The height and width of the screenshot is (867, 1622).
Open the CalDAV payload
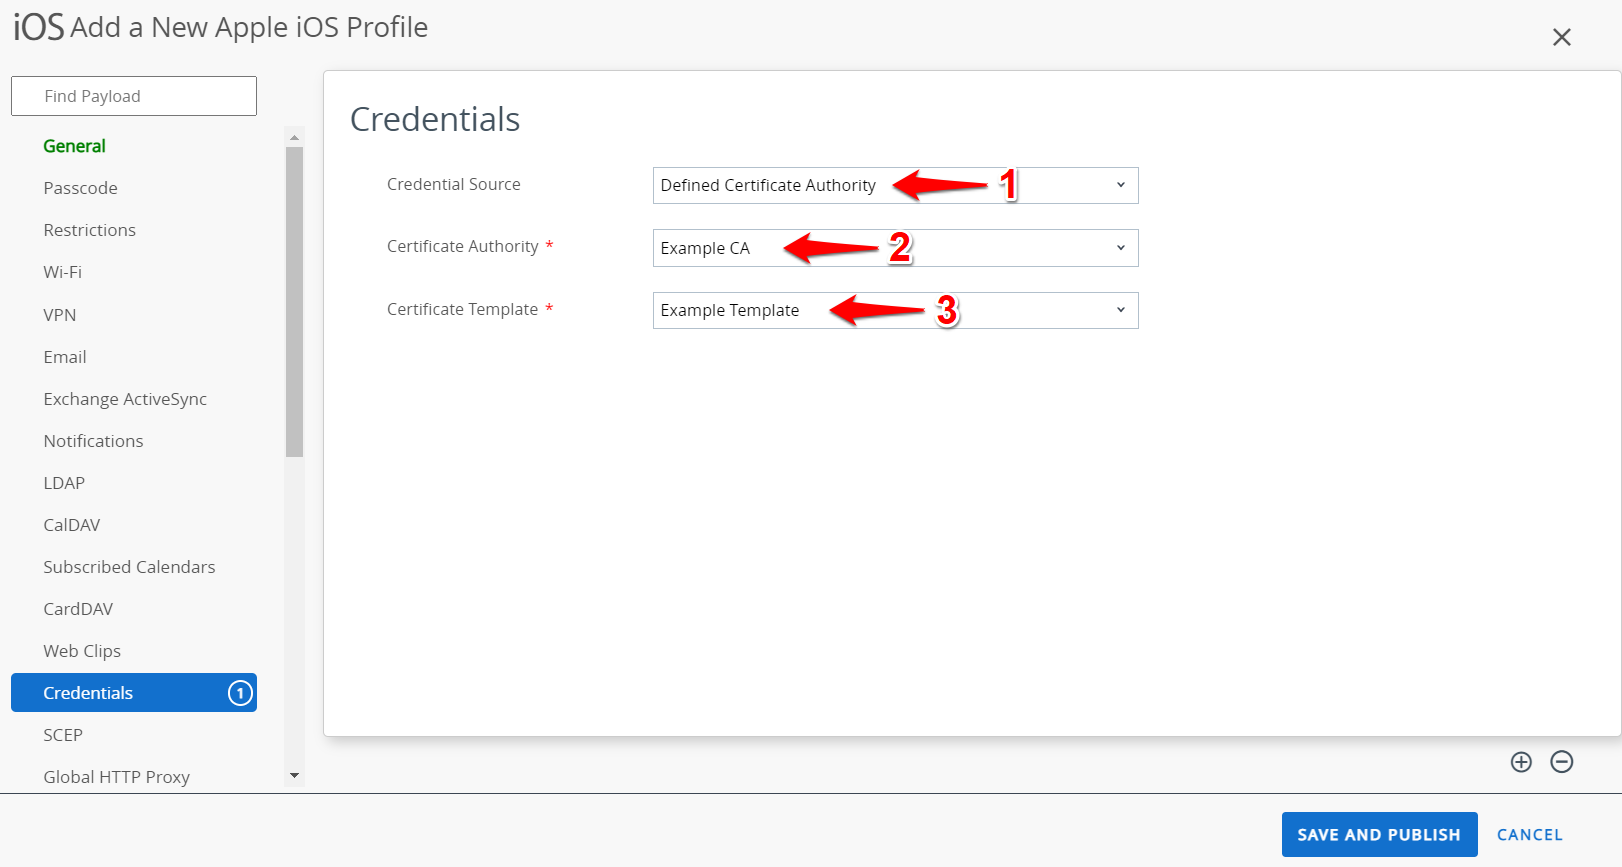click(x=71, y=525)
